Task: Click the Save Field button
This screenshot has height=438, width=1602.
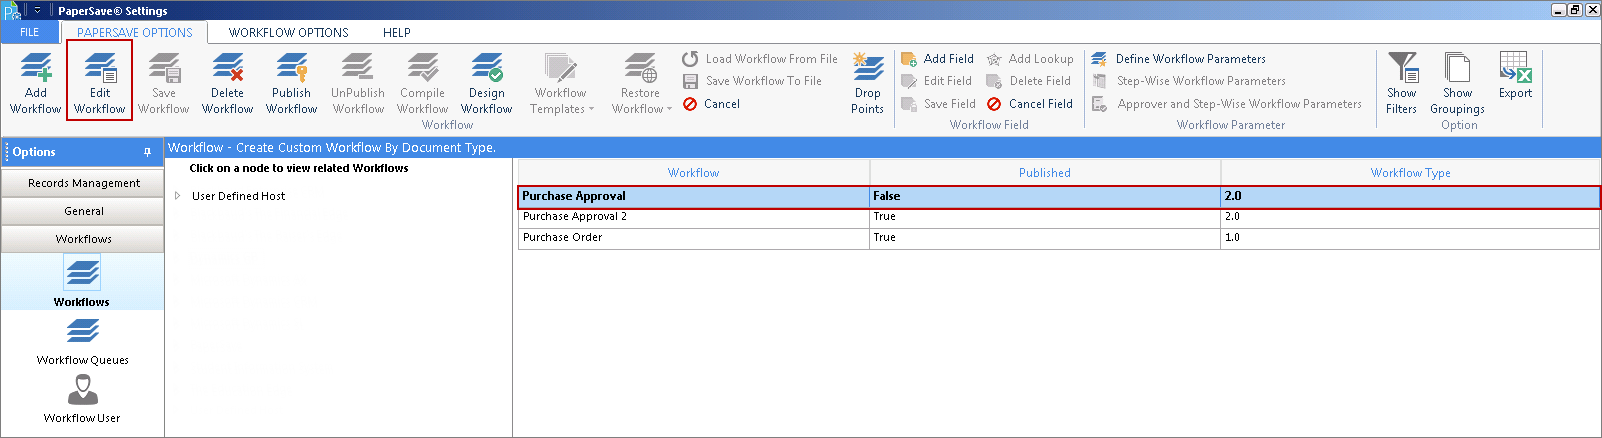Action: pos(938,104)
